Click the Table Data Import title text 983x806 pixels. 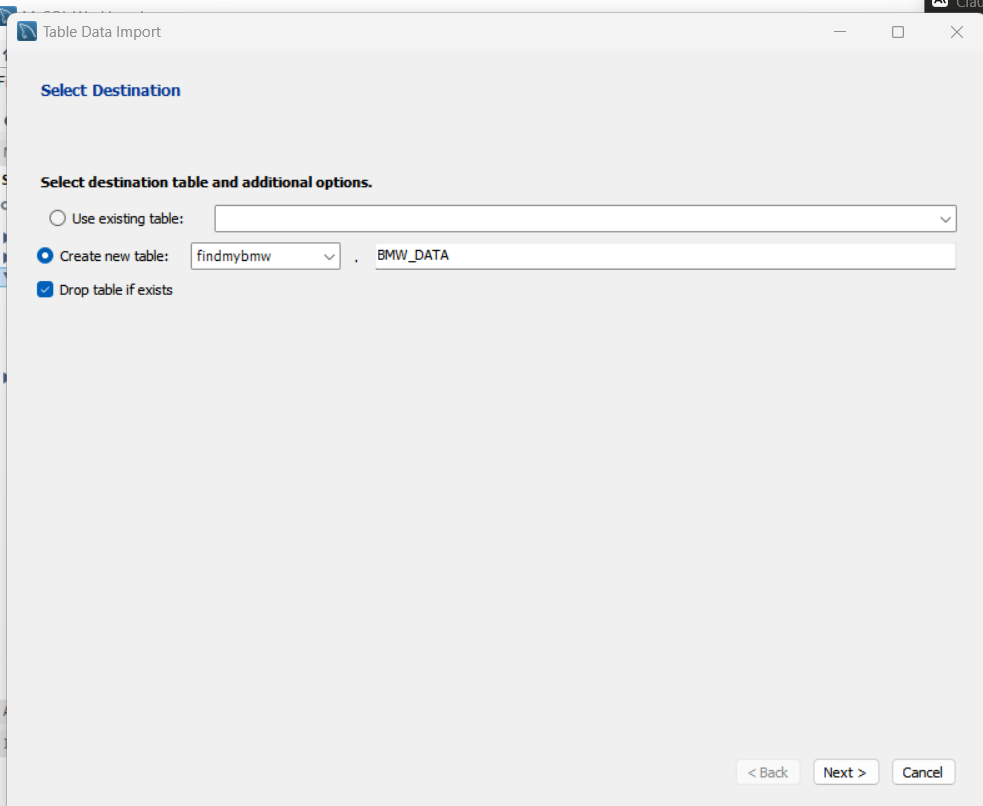coord(102,32)
